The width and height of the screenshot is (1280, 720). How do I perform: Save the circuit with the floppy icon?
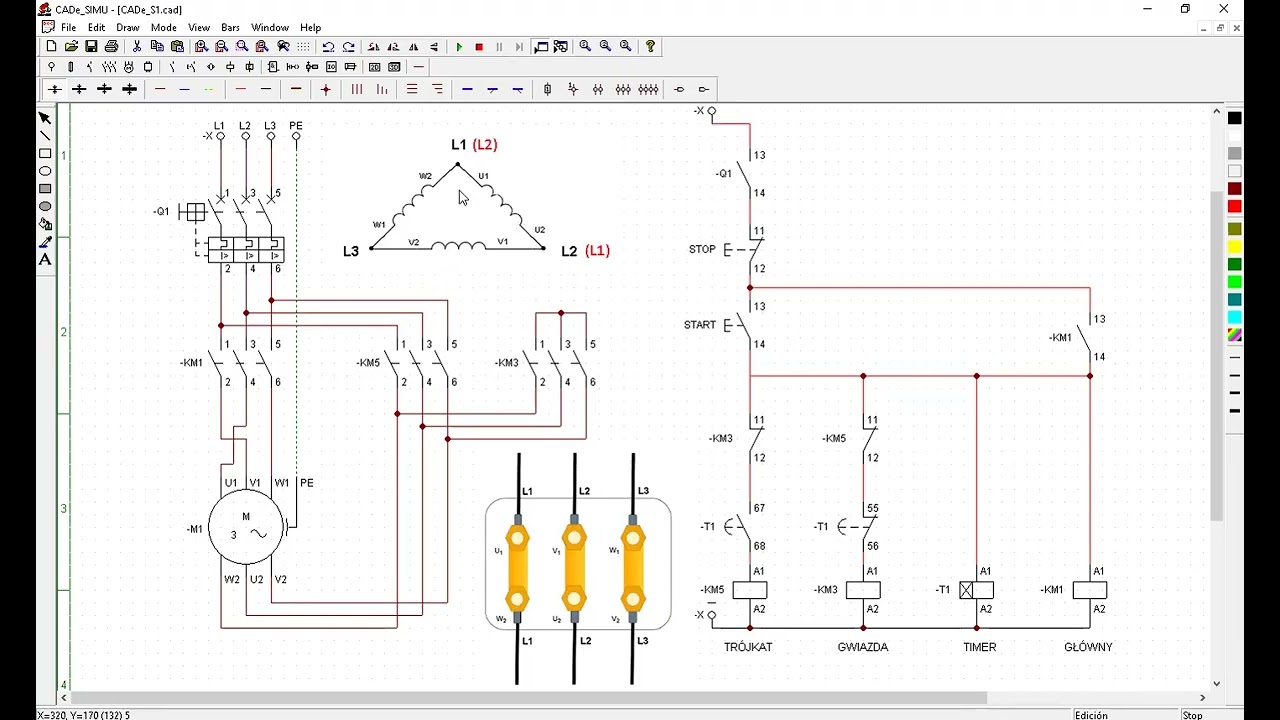91,47
